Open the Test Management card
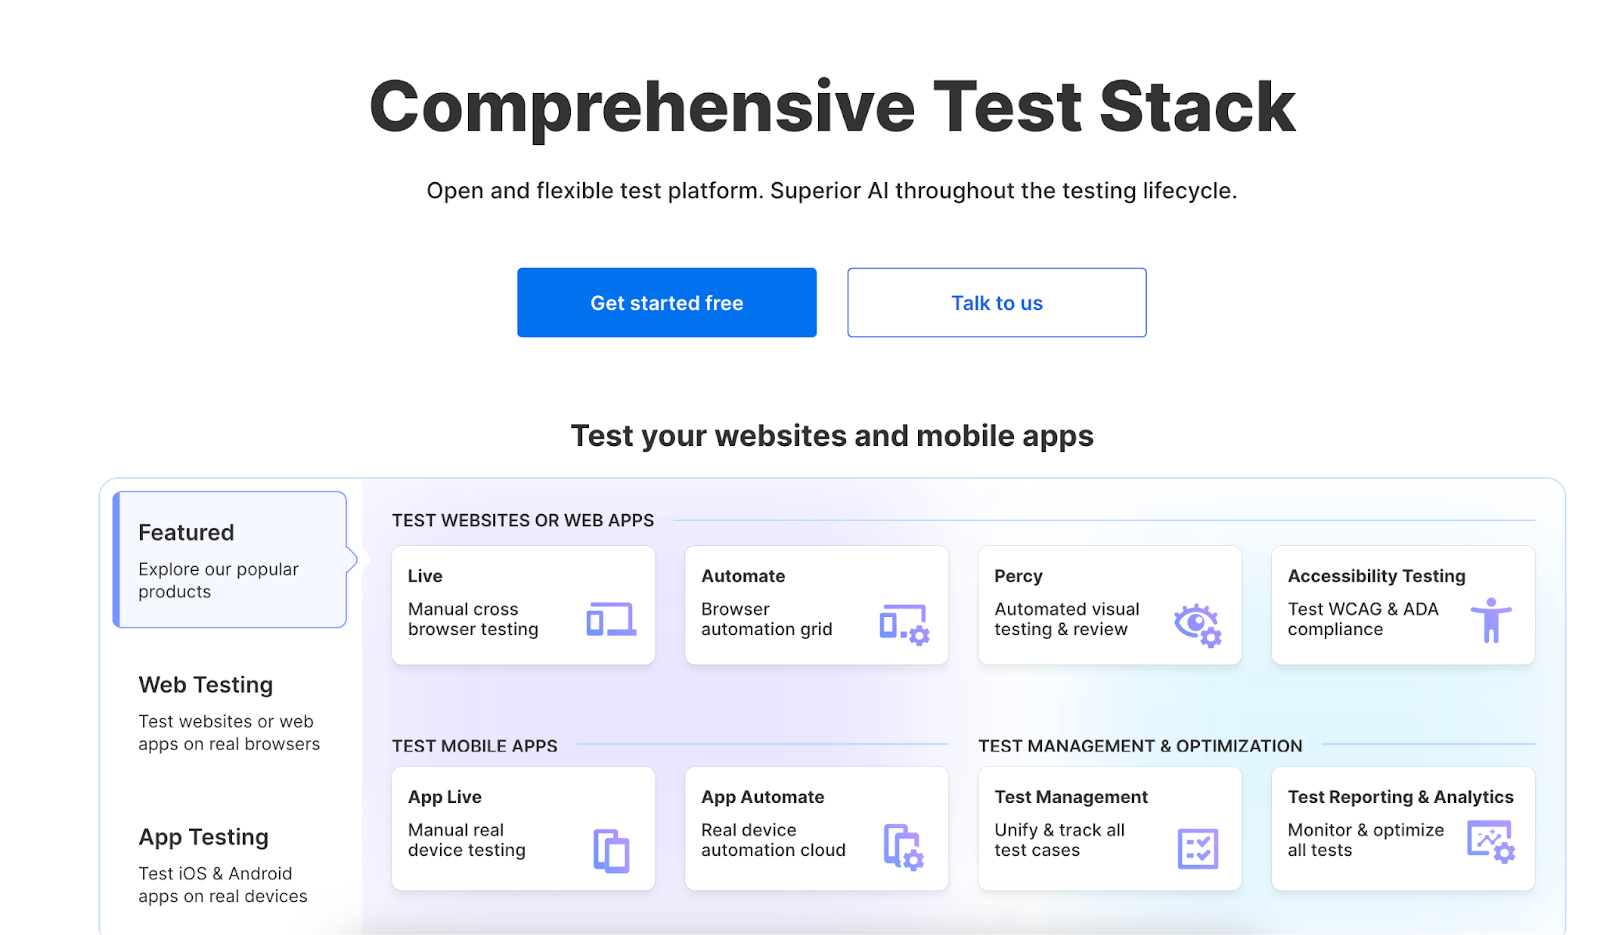Image resolution: width=1600 pixels, height=935 pixels. click(1109, 828)
